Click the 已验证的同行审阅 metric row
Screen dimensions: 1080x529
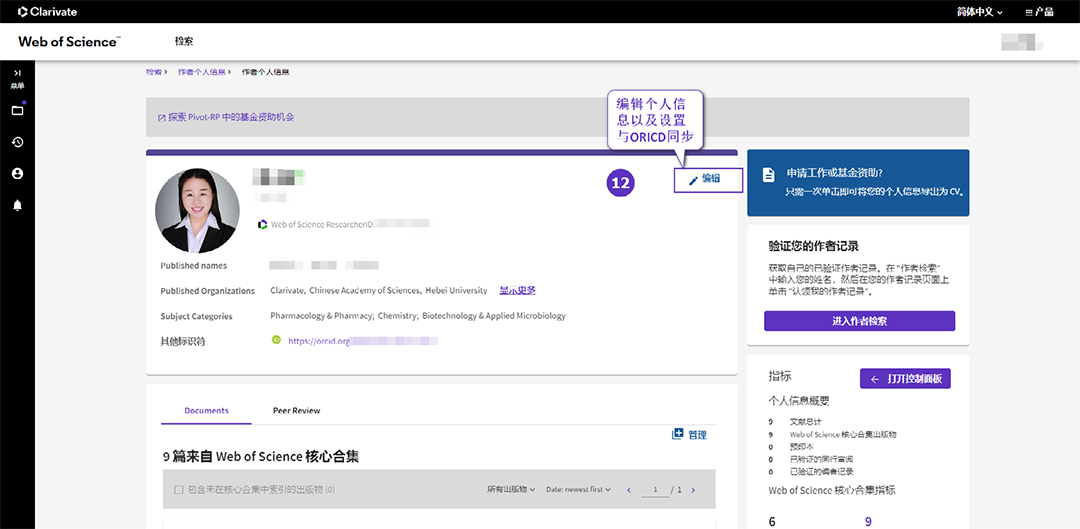pyautogui.click(x=810, y=459)
